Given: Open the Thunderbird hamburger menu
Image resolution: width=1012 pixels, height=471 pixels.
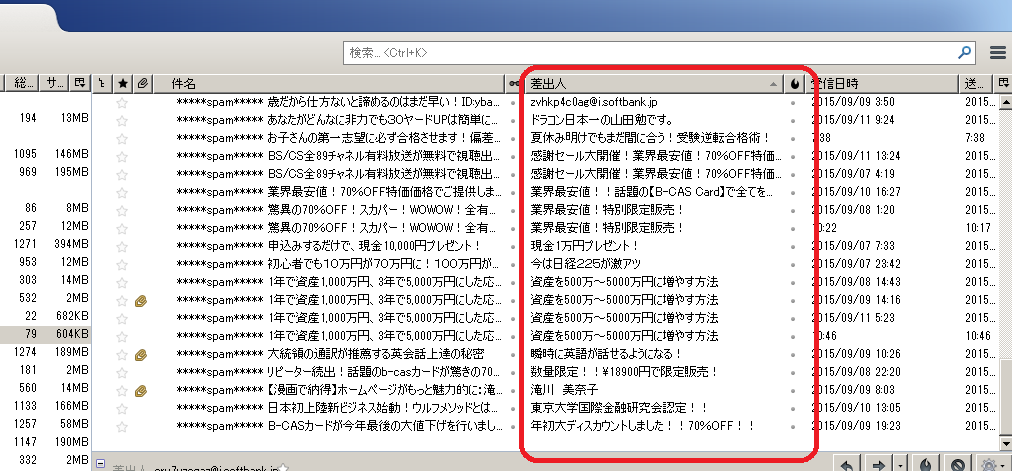Looking at the screenshot, I should click(997, 53).
